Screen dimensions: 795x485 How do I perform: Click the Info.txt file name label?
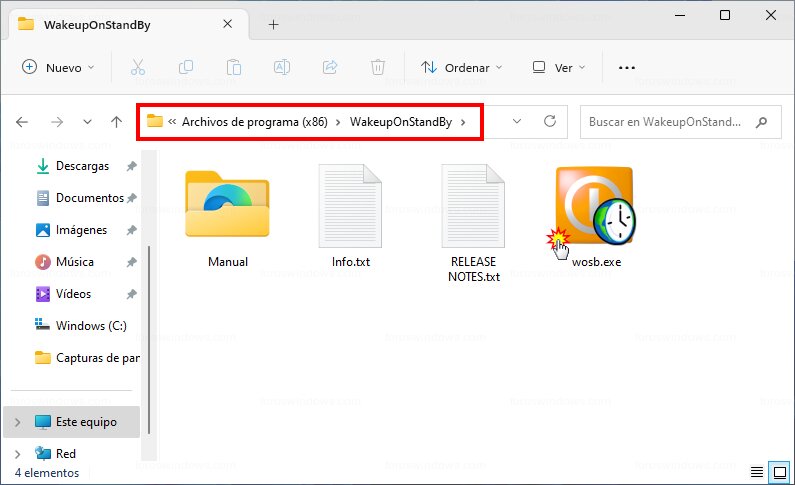pyautogui.click(x=351, y=262)
